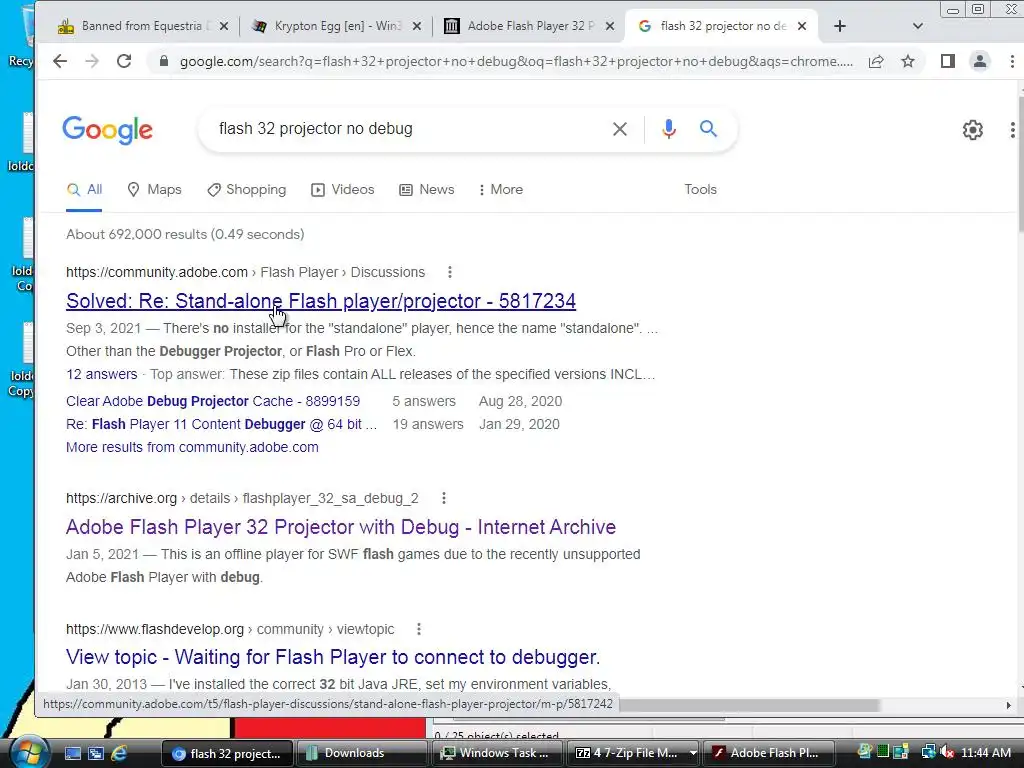
Task: Select the Maps search filter
Action: tap(154, 189)
